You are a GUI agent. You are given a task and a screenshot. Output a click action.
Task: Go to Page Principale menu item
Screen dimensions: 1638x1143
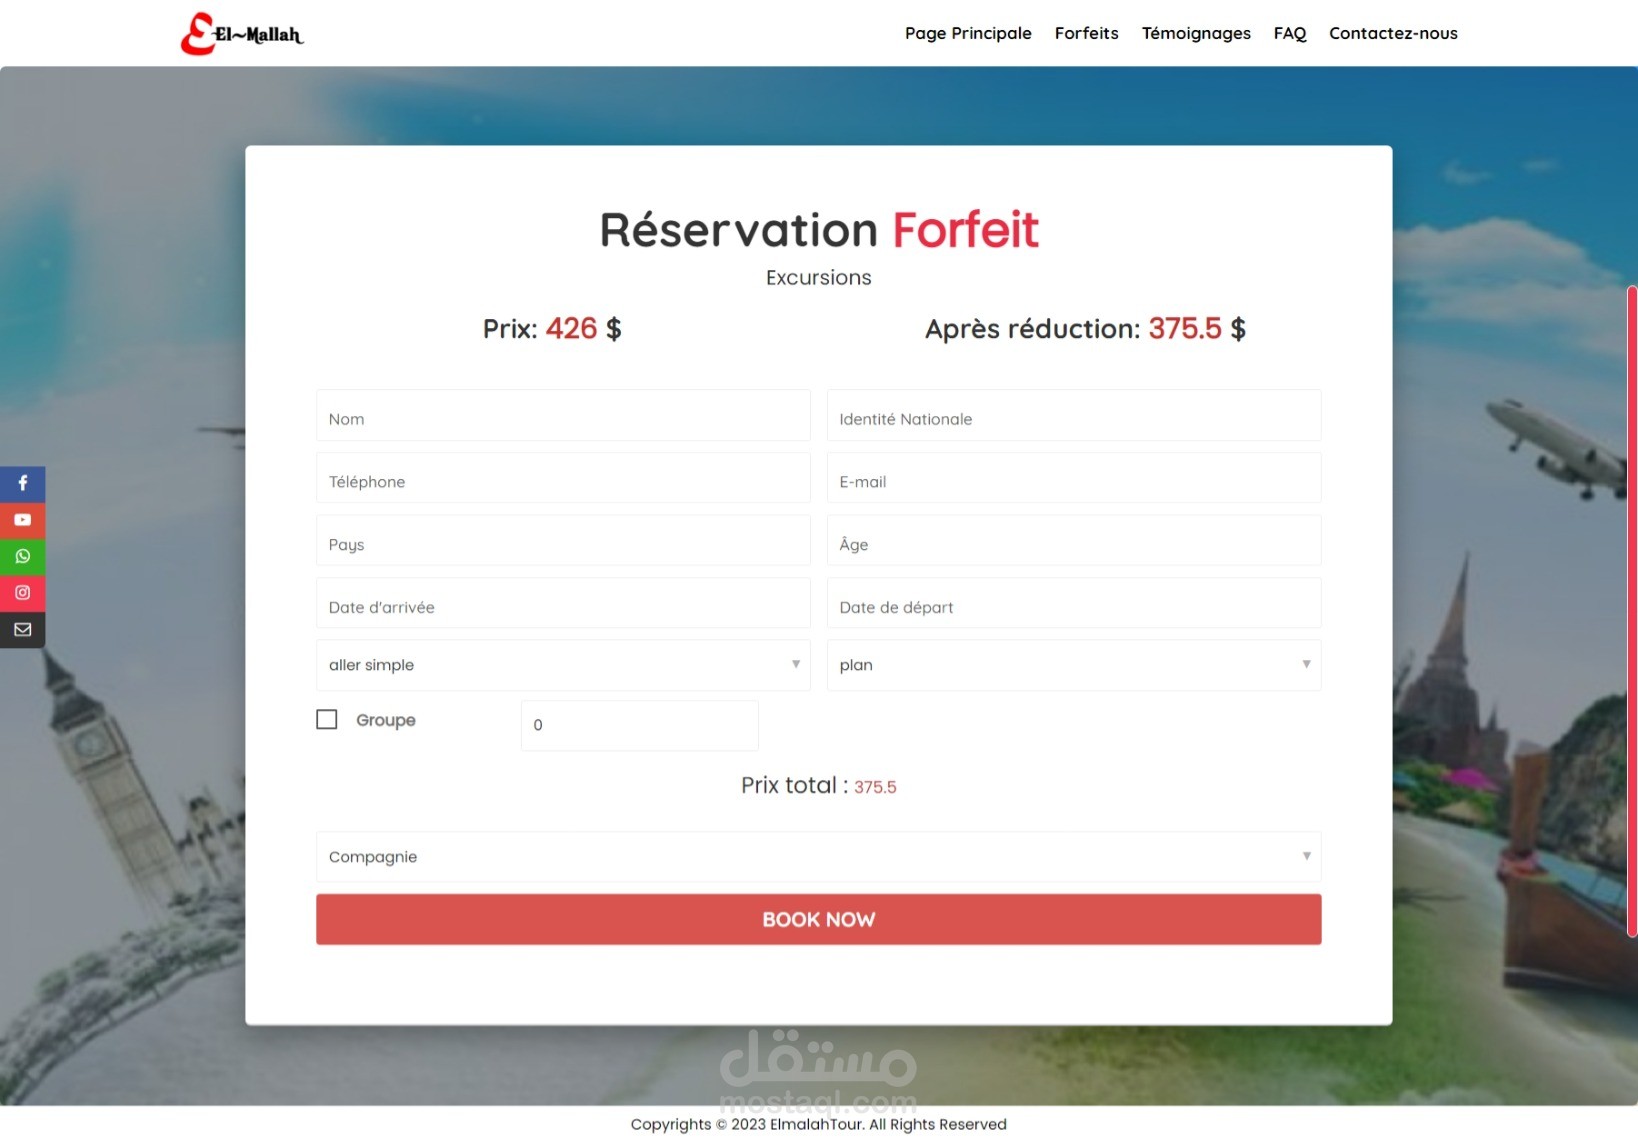click(968, 33)
